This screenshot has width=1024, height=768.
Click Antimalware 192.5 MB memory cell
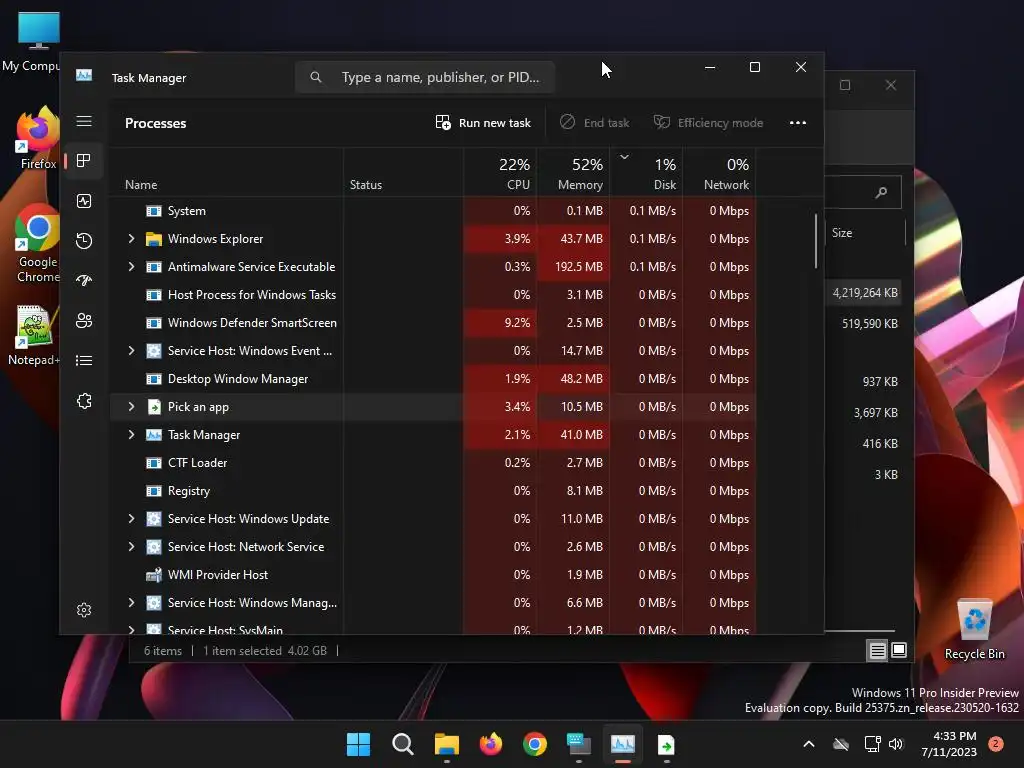[573, 266]
